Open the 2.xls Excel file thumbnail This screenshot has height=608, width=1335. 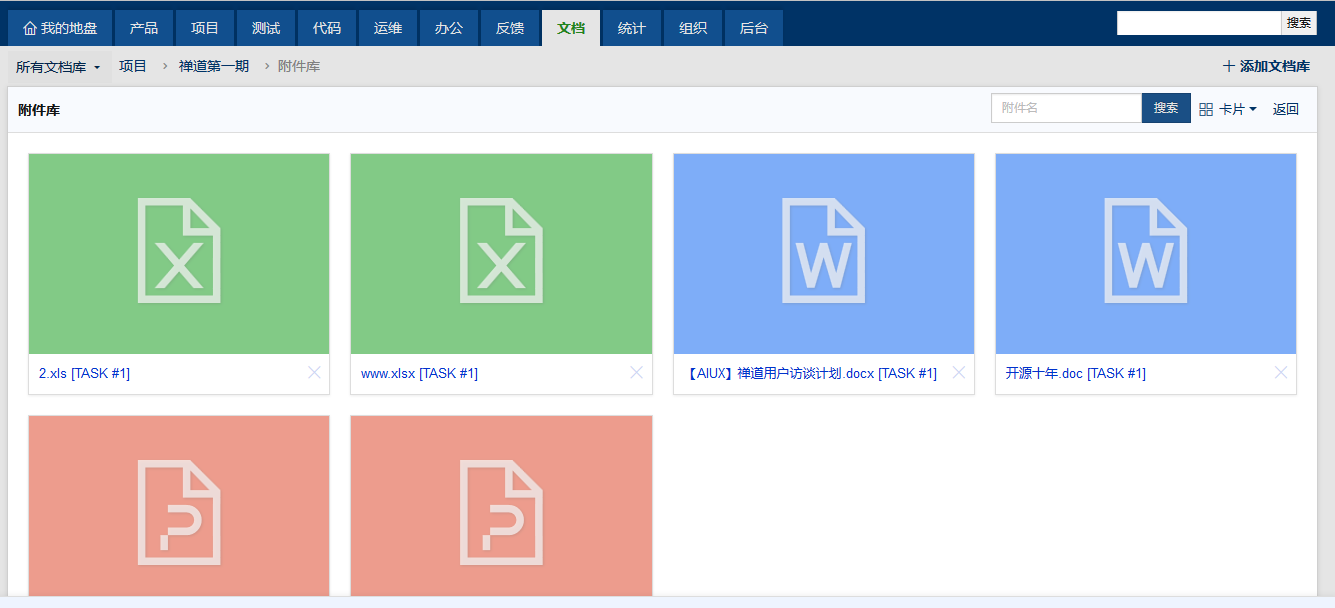pos(179,254)
